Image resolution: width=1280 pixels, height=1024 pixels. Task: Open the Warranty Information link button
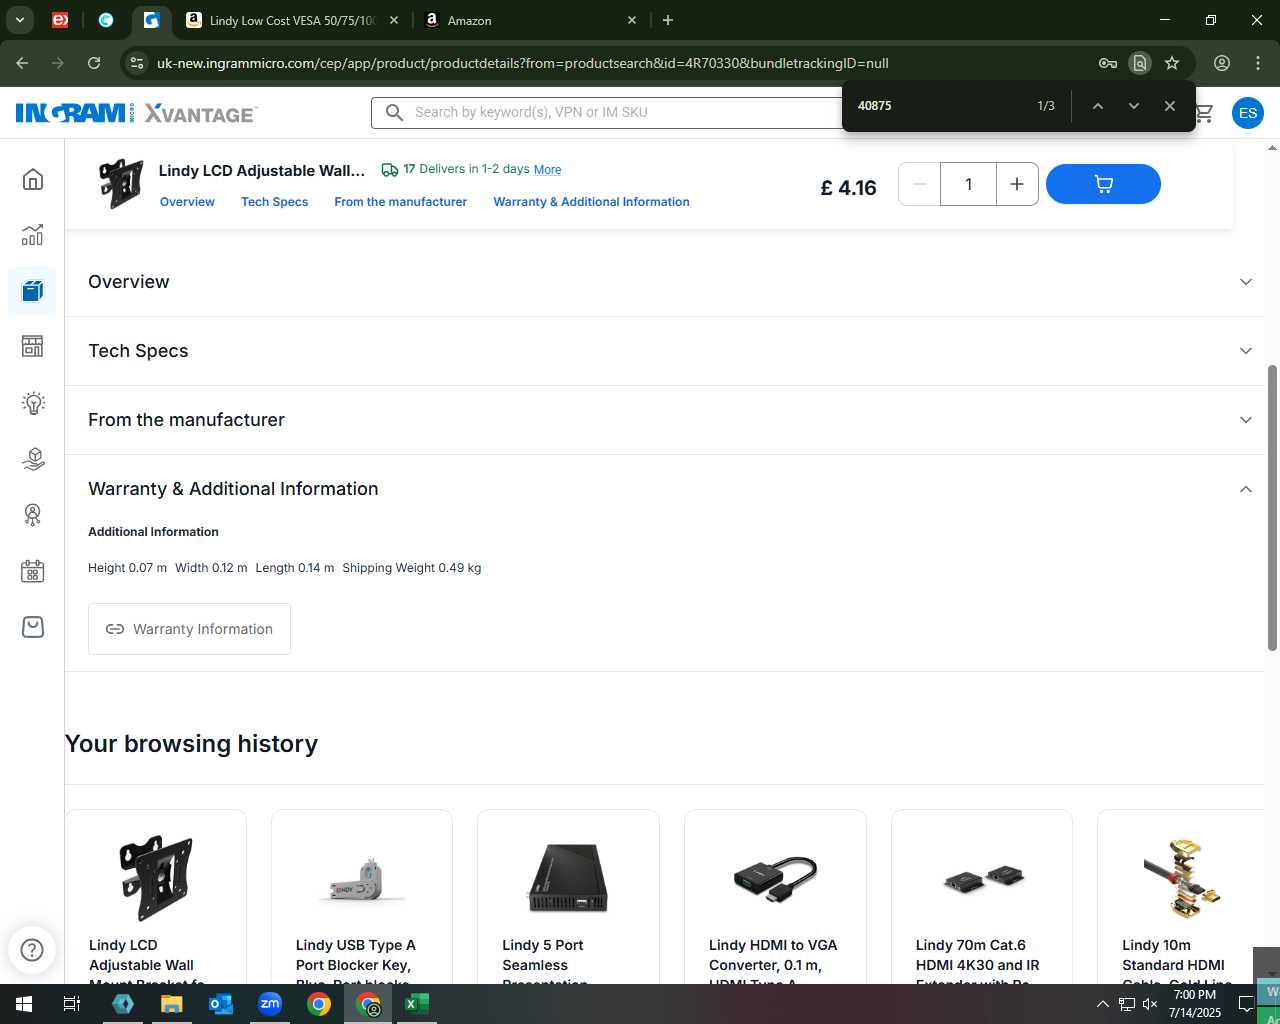189,629
